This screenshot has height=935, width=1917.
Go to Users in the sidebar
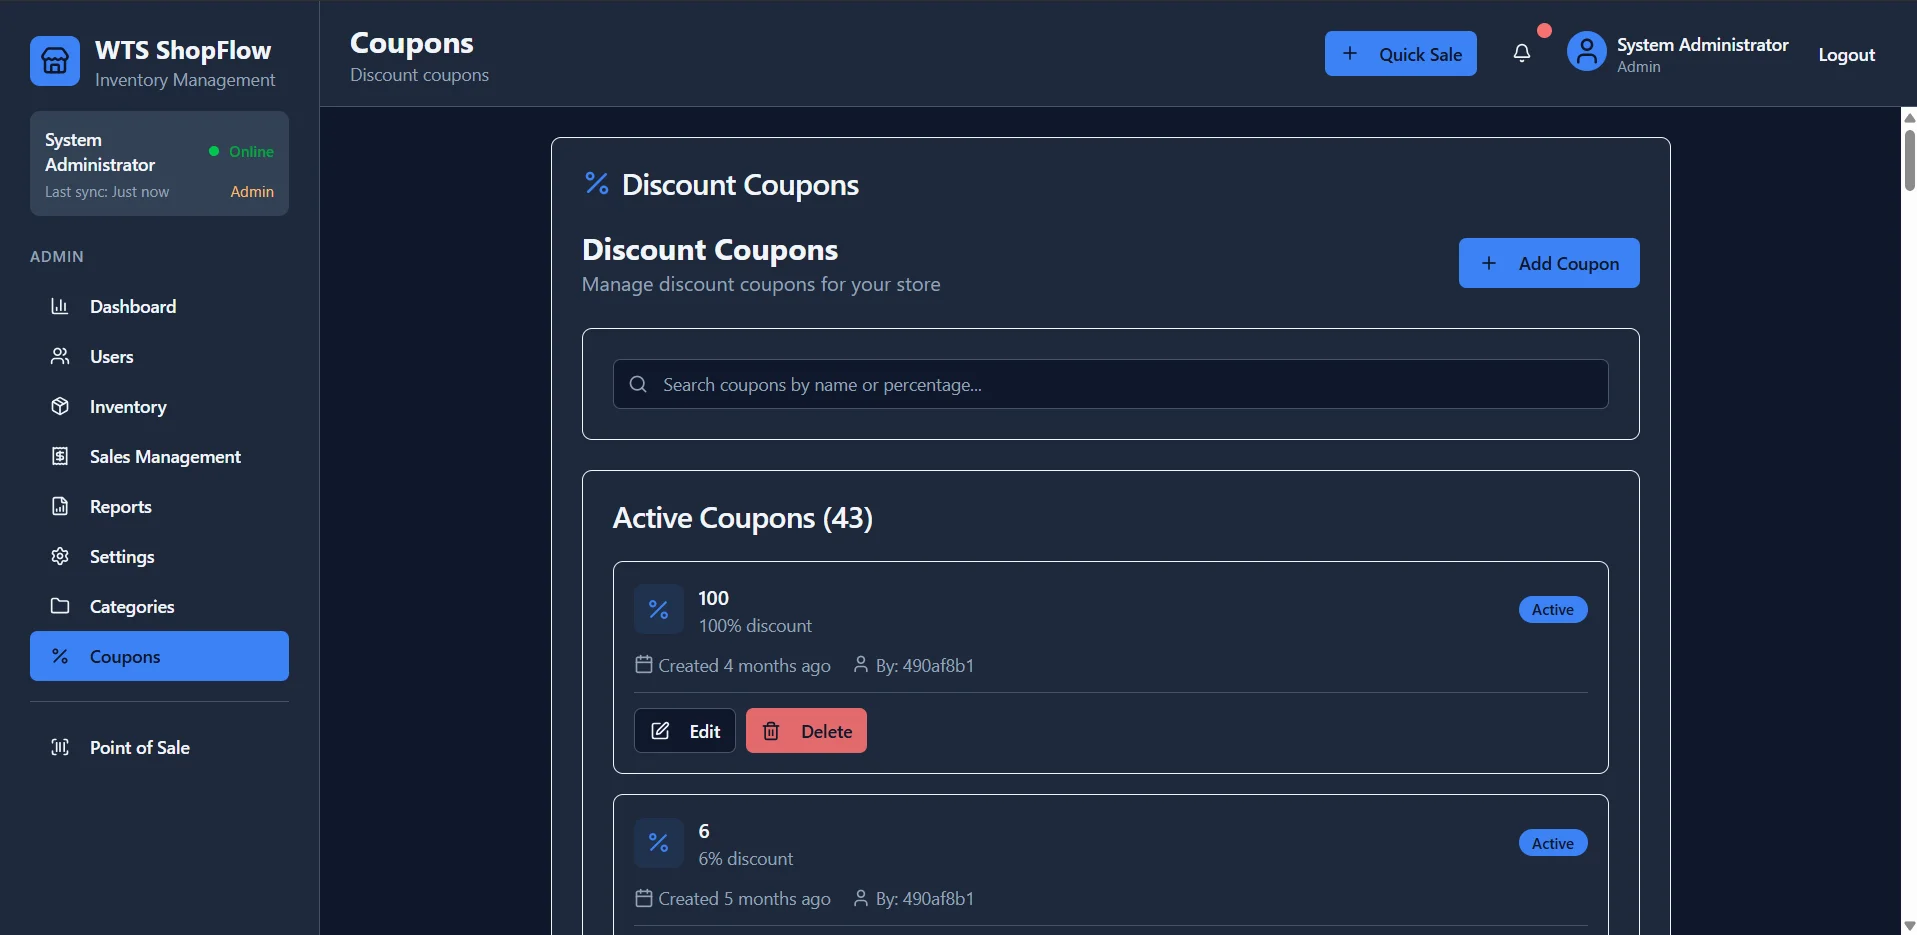point(159,356)
